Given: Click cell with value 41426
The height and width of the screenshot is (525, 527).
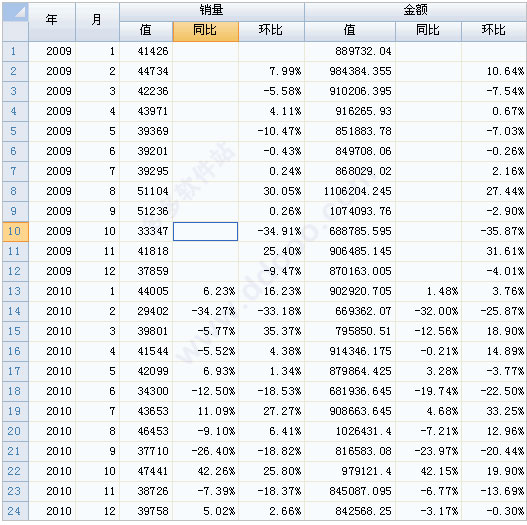Looking at the screenshot, I should [146, 51].
